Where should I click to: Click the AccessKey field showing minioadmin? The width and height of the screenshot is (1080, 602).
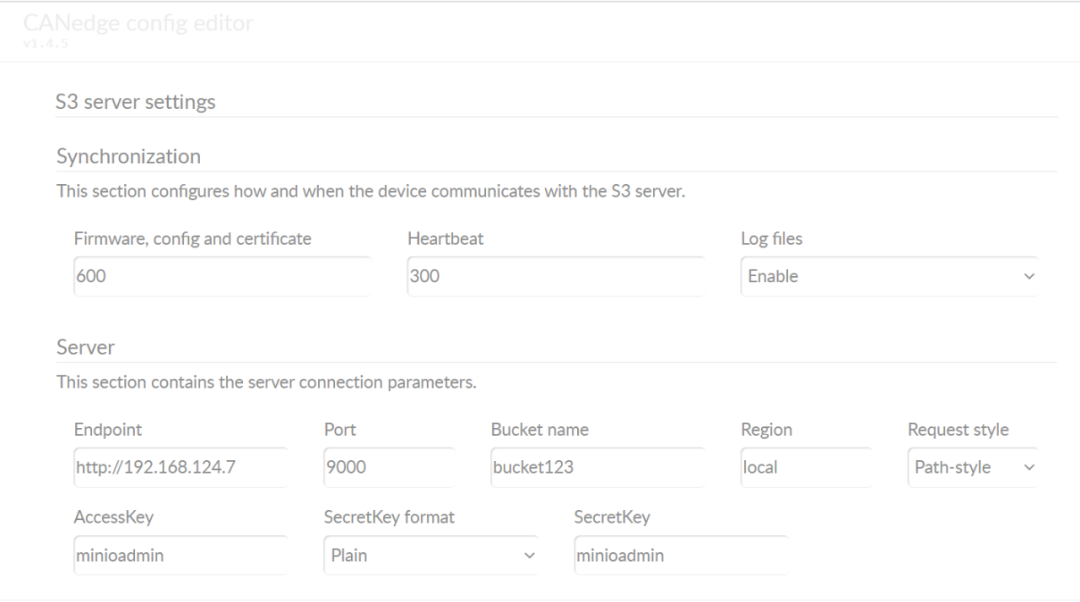179,555
